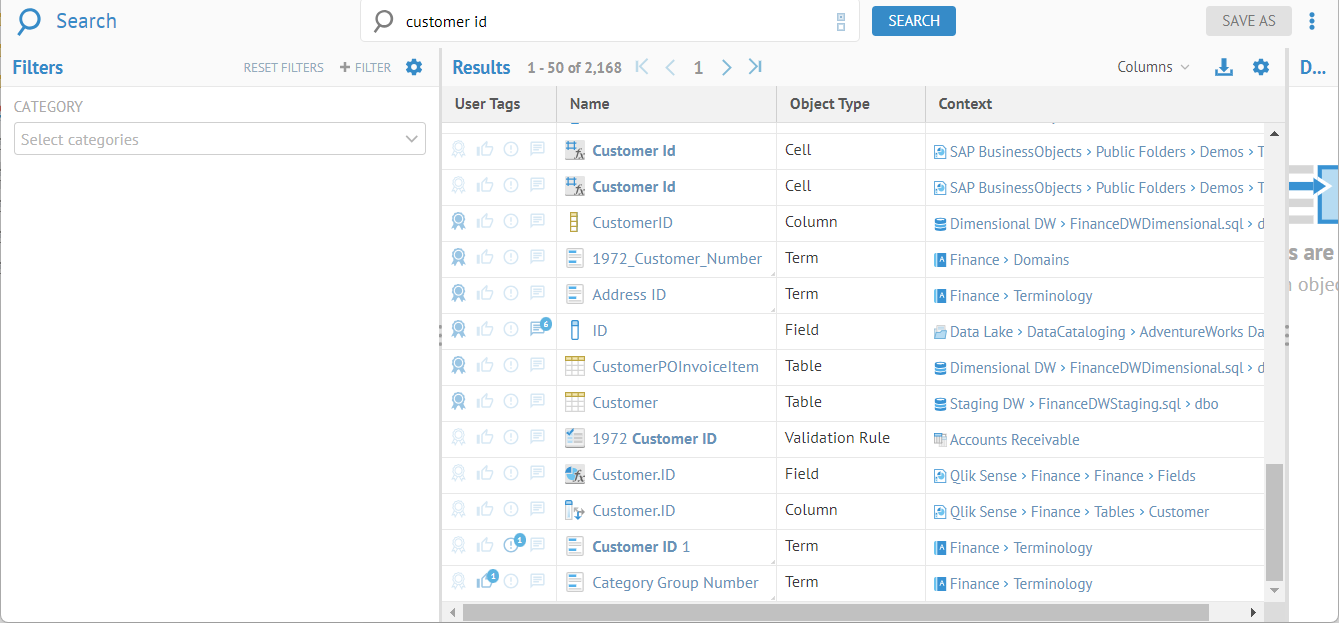Add a new filter with + FILTER
Viewport: 1339px width, 623px height.
coord(366,68)
